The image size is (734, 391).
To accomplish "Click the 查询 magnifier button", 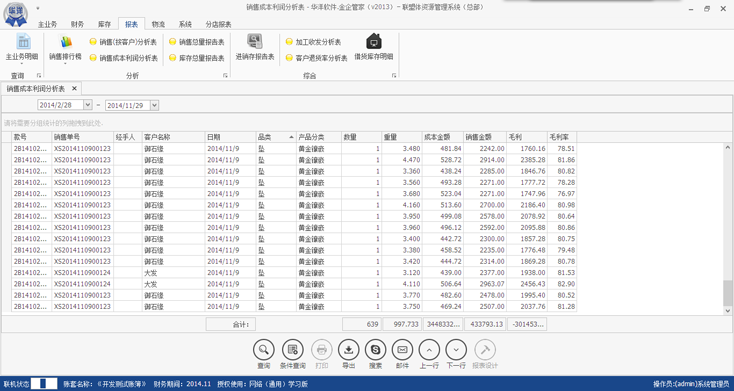I will tap(264, 349).
